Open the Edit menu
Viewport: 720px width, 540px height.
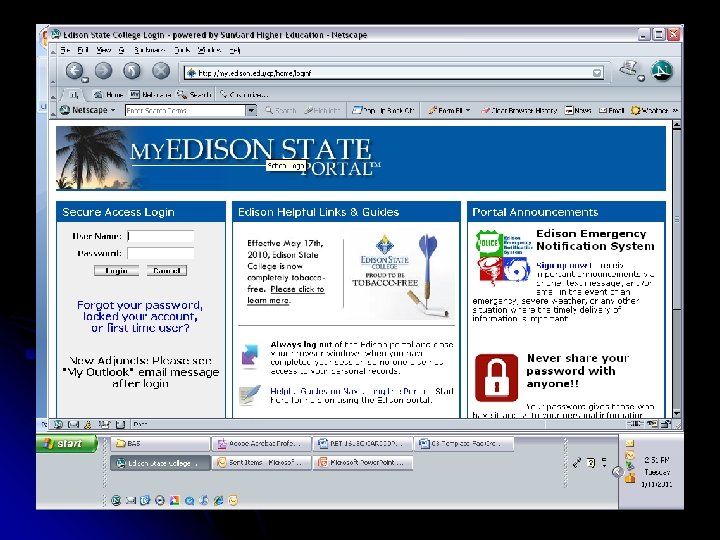(x=83, y=50)
